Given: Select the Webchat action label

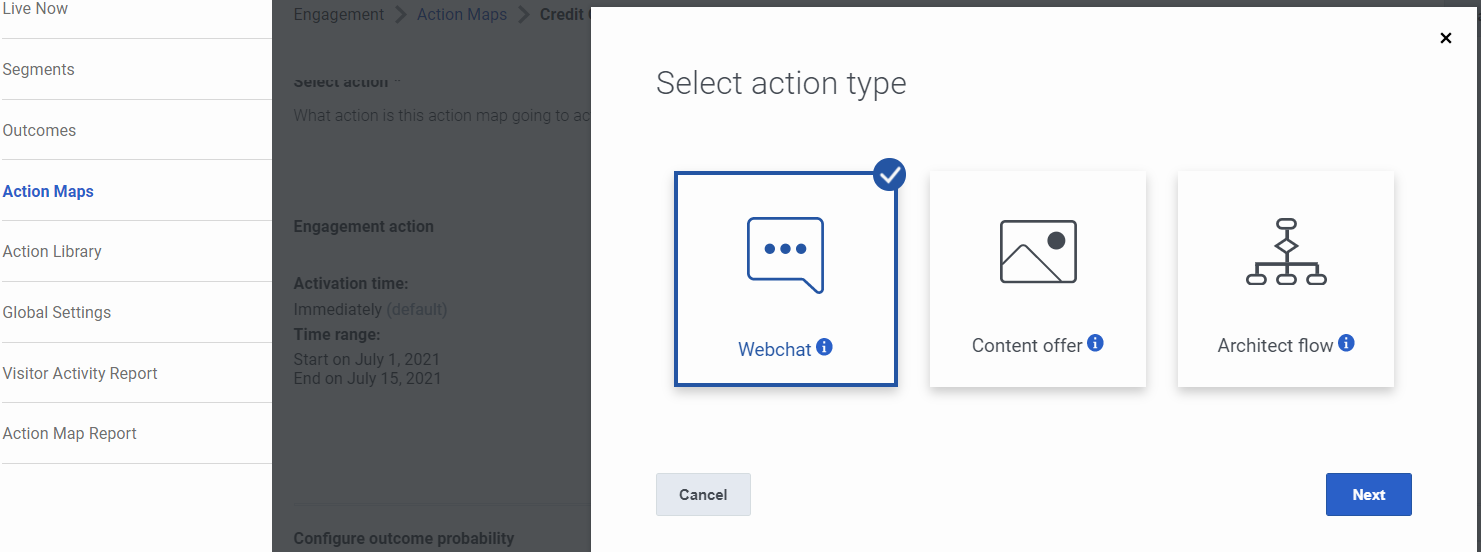Looking at the screenshot, I should coord(774,350).
